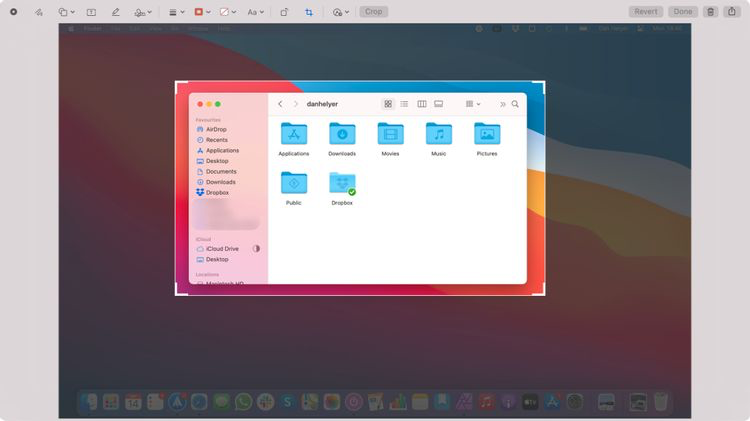
Task: Open the Image Description annotate menu
Action: click(x=340, y=12)
